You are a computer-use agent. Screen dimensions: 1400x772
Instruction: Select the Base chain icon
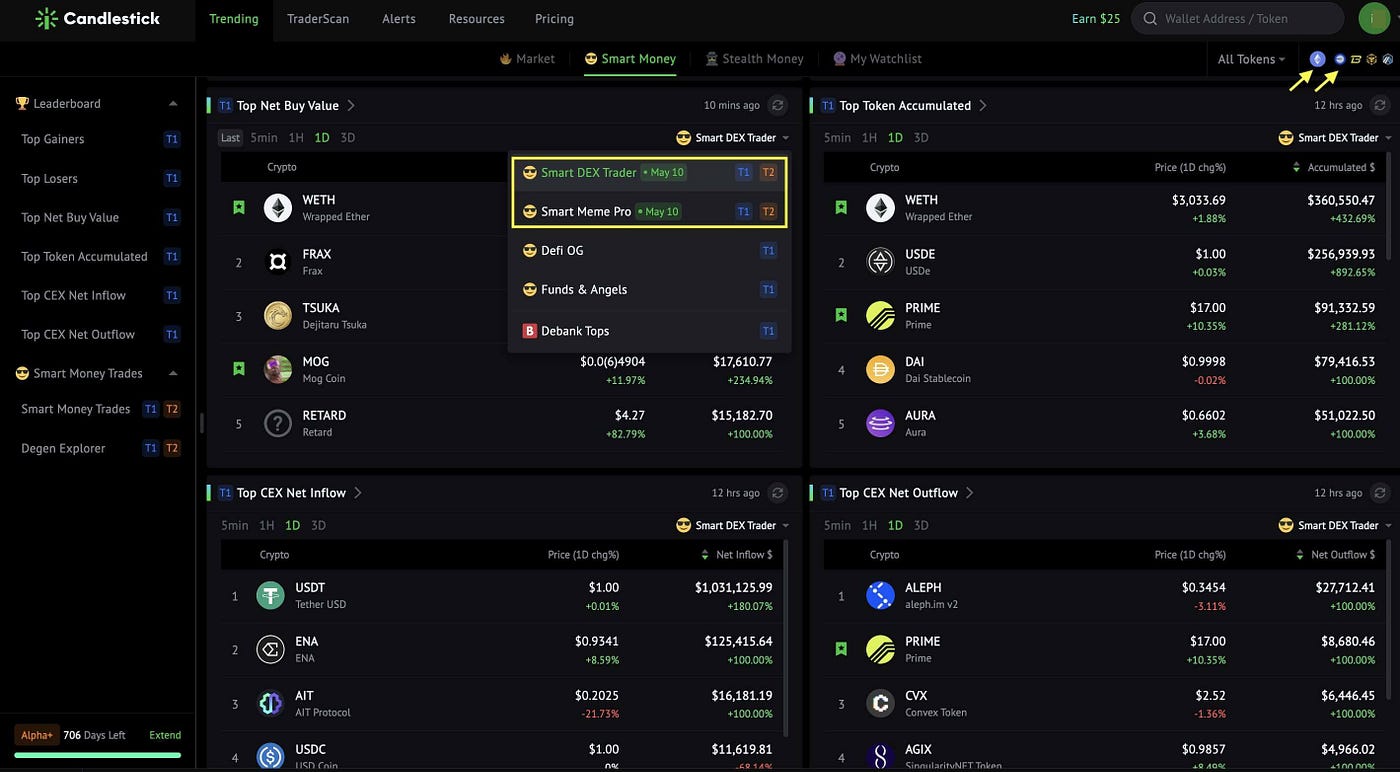pyautogui.click(x=1341, y=59)
